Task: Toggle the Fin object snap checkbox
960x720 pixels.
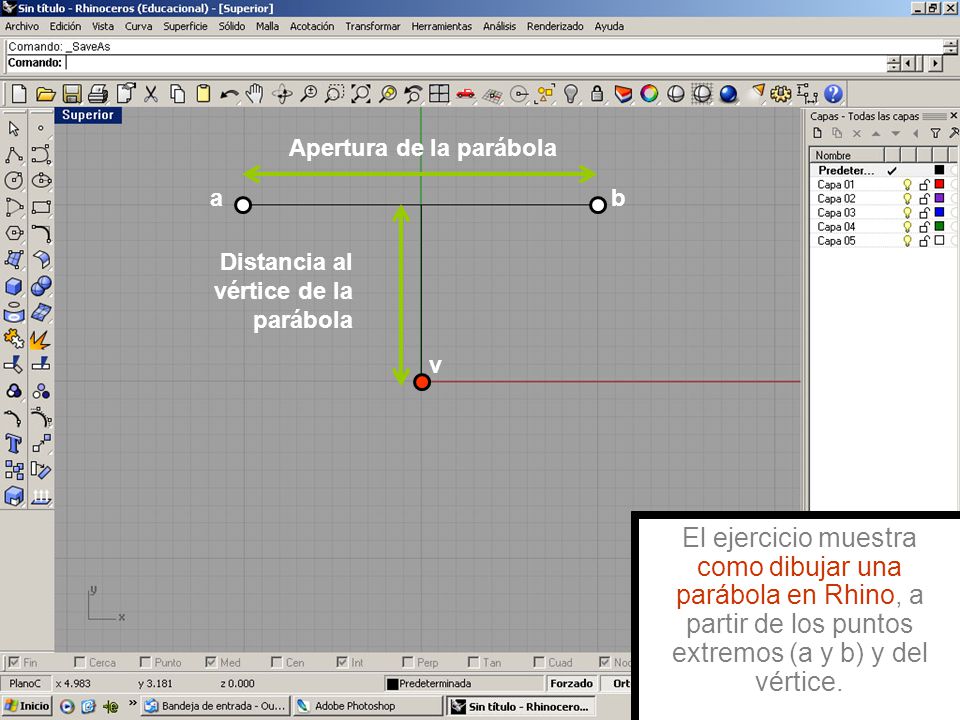Action: click(x=13, y=662)
